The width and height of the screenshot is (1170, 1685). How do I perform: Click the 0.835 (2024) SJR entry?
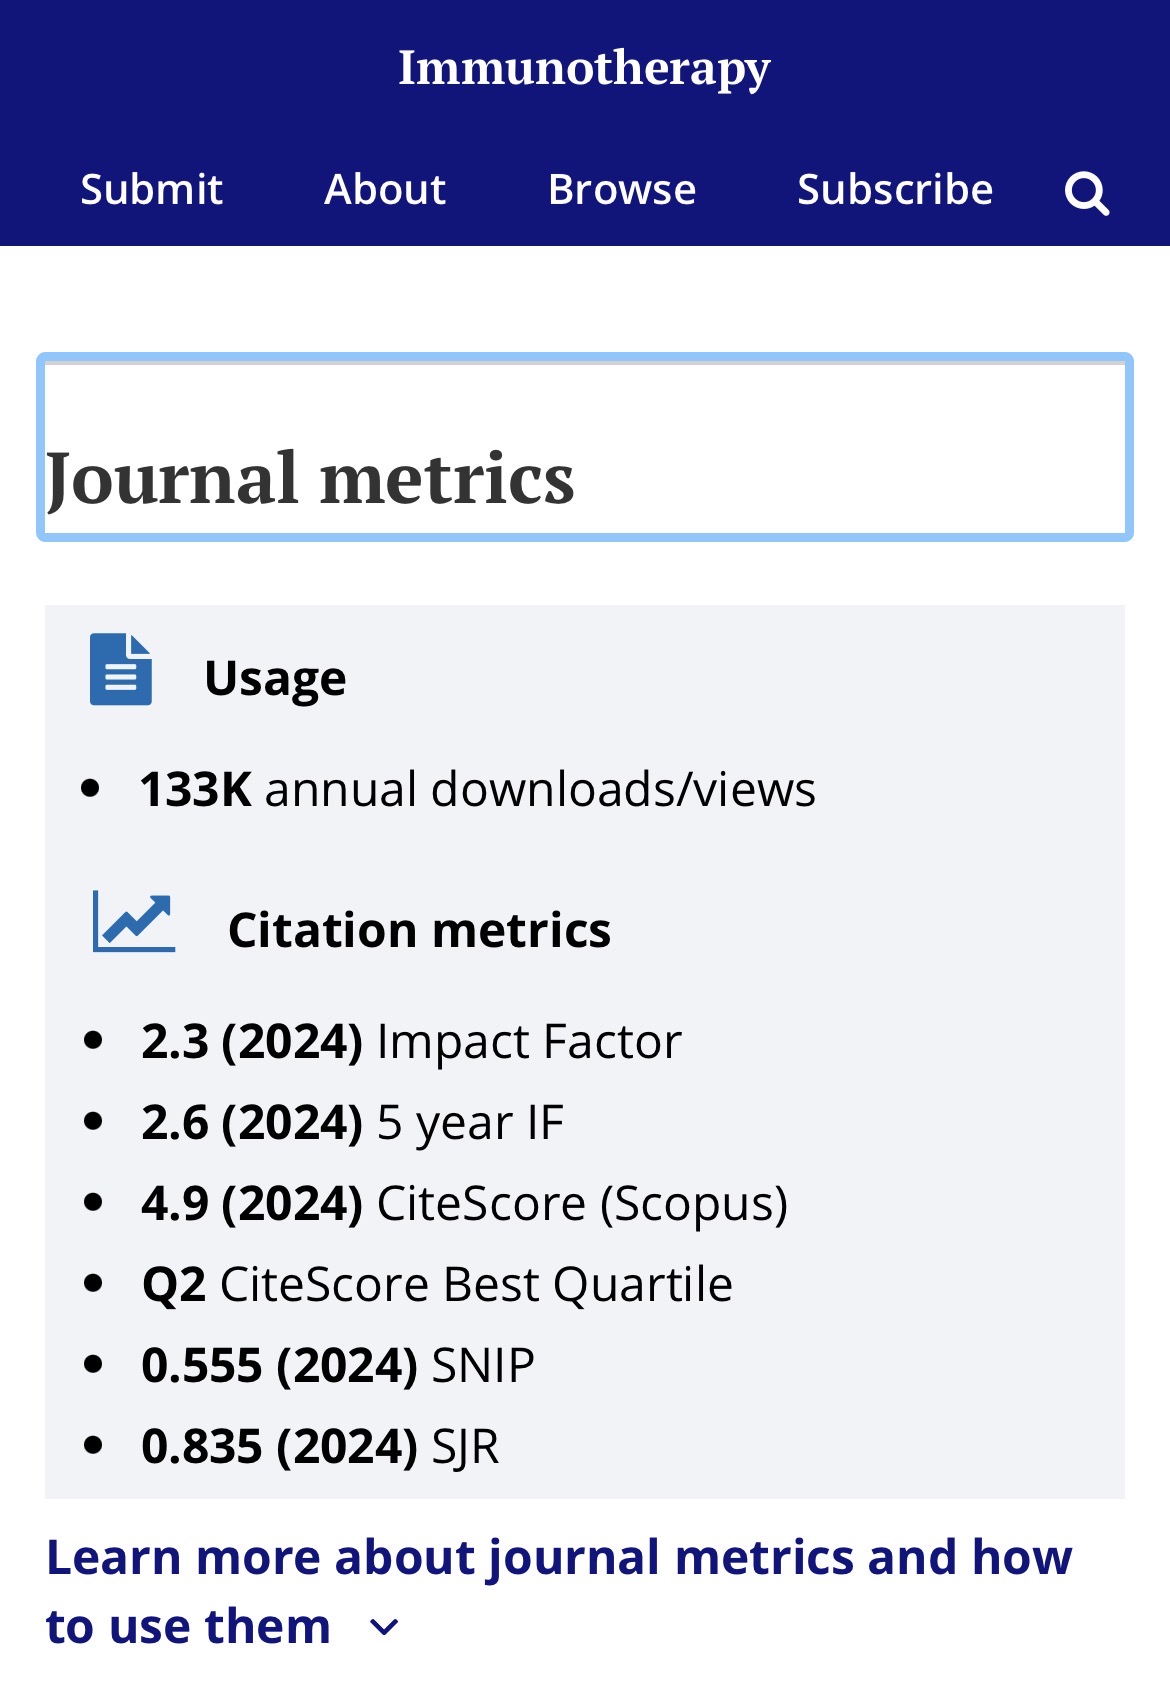(320, 1446)
